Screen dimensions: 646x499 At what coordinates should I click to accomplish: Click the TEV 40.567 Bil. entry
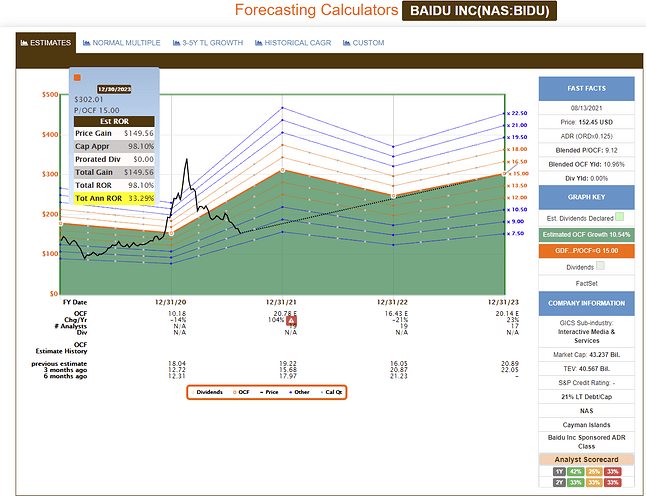pyautogui.click(x=586, y=369)
